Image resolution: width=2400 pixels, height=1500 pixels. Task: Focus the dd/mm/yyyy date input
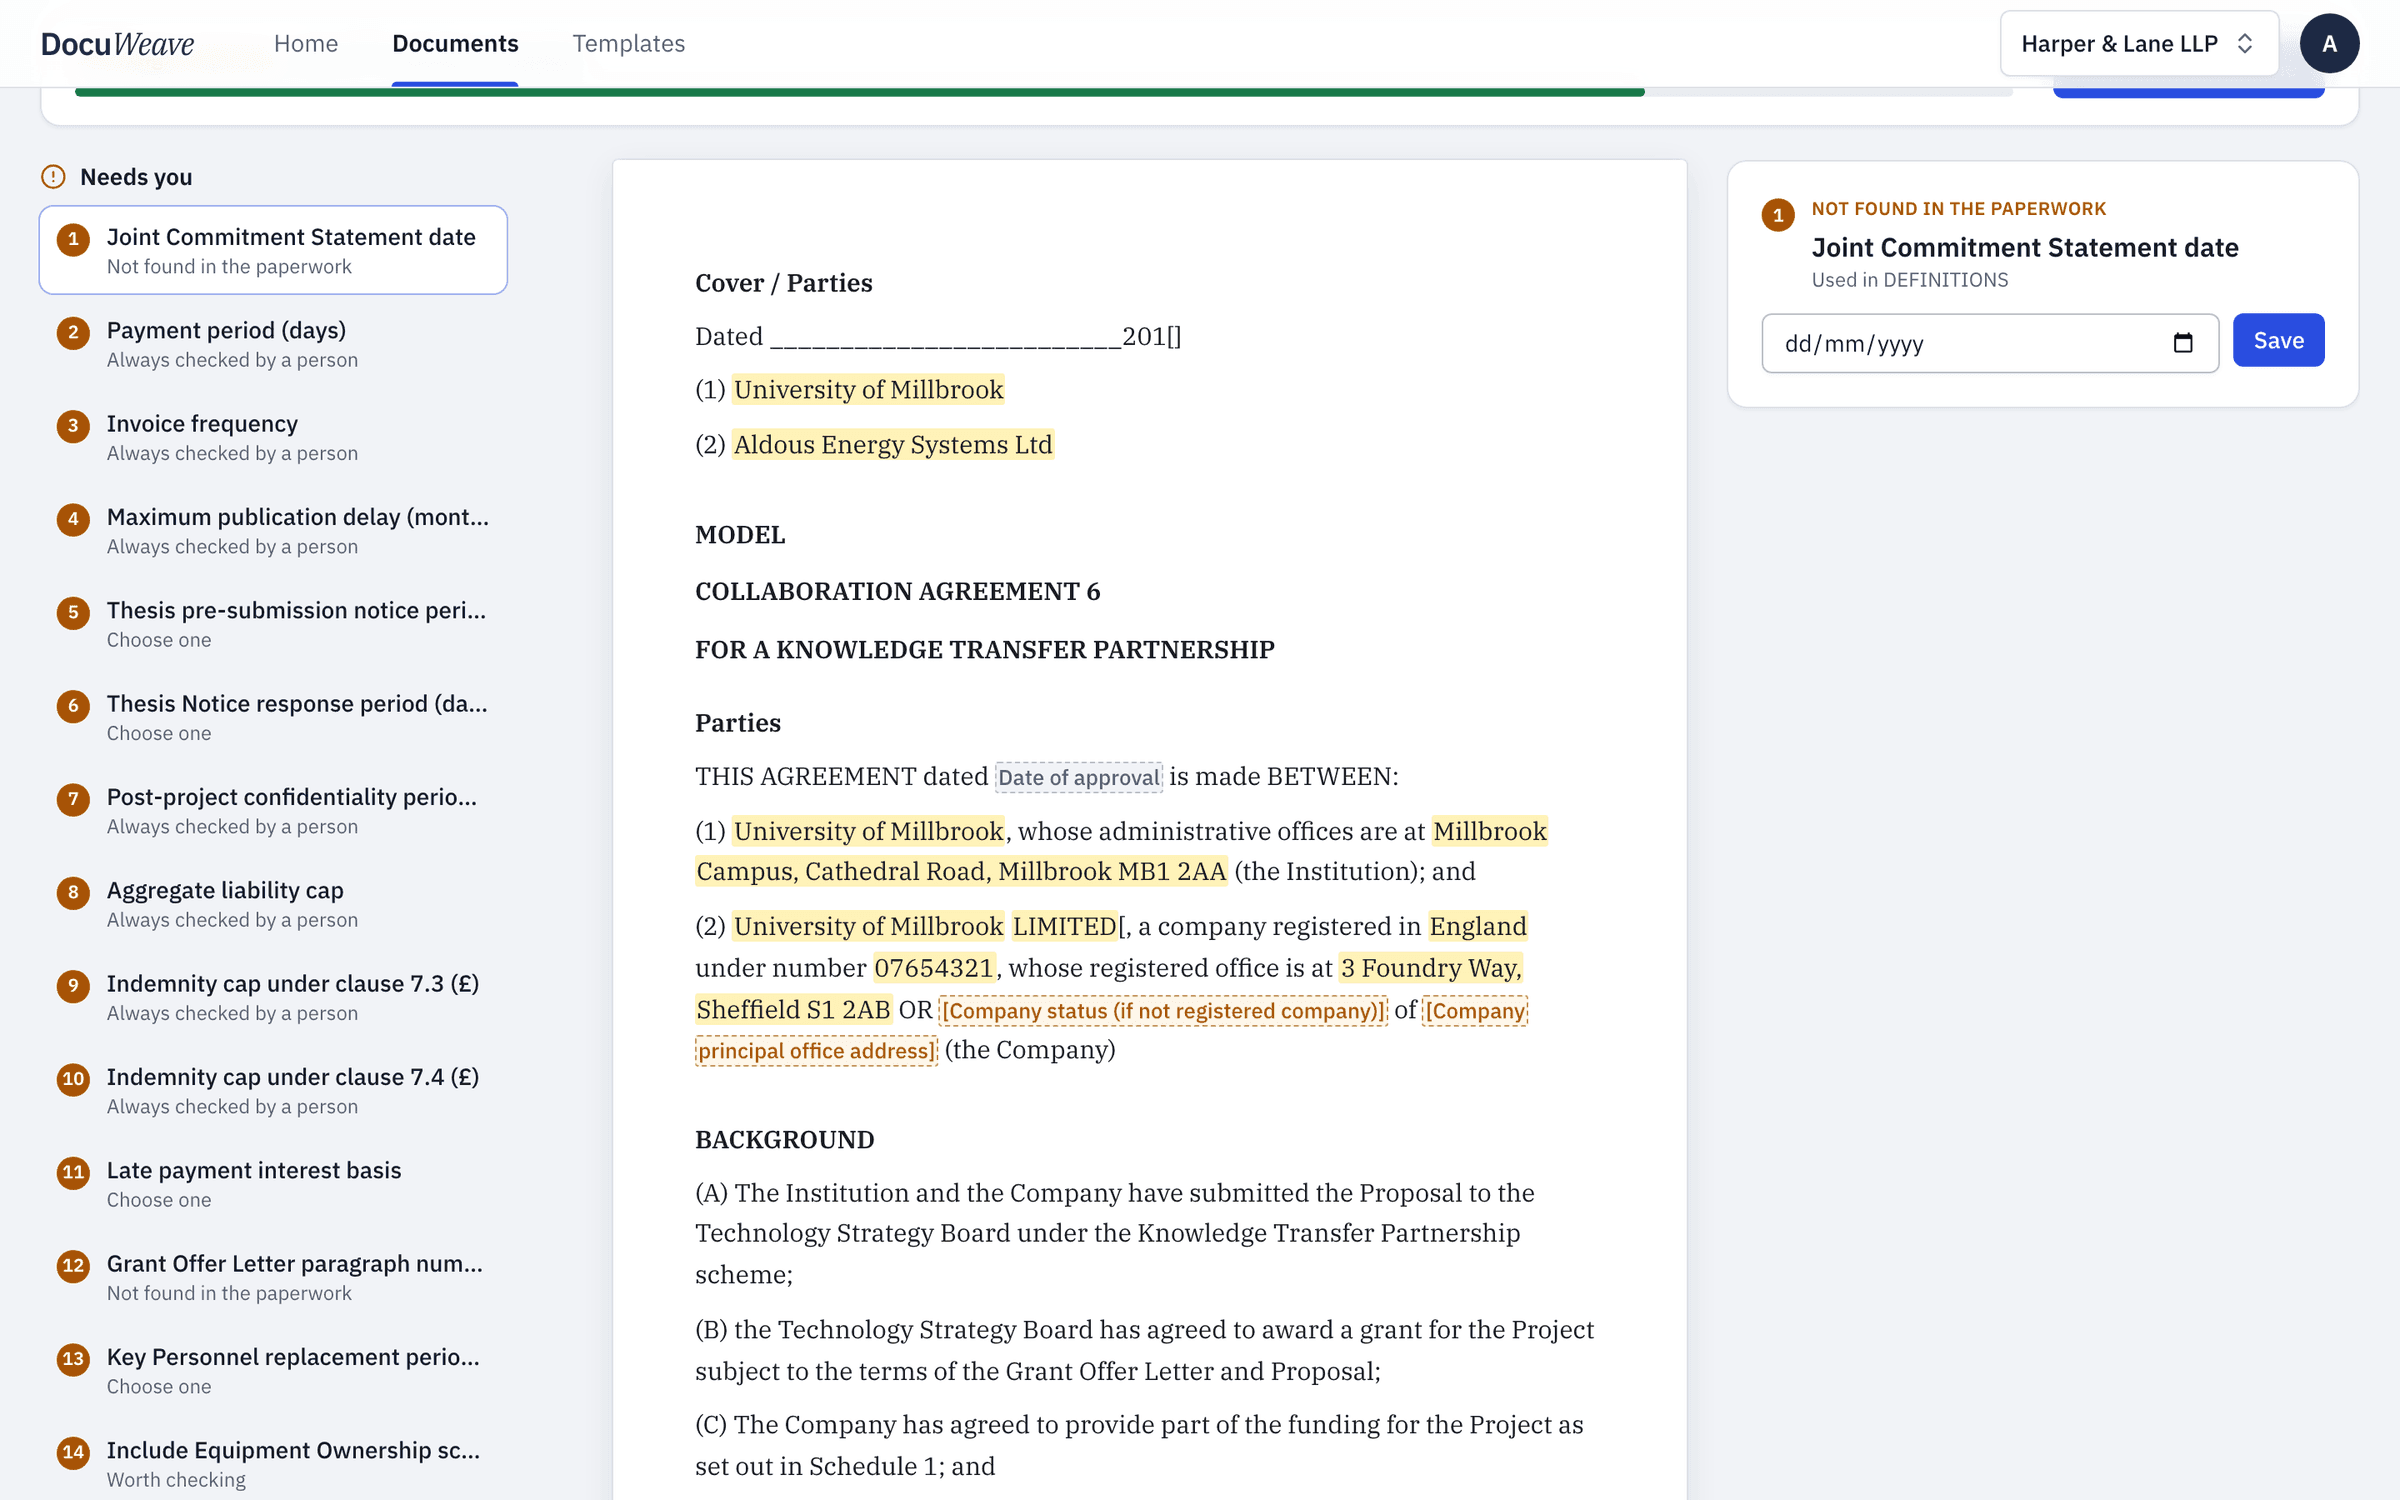[1990, 343]
